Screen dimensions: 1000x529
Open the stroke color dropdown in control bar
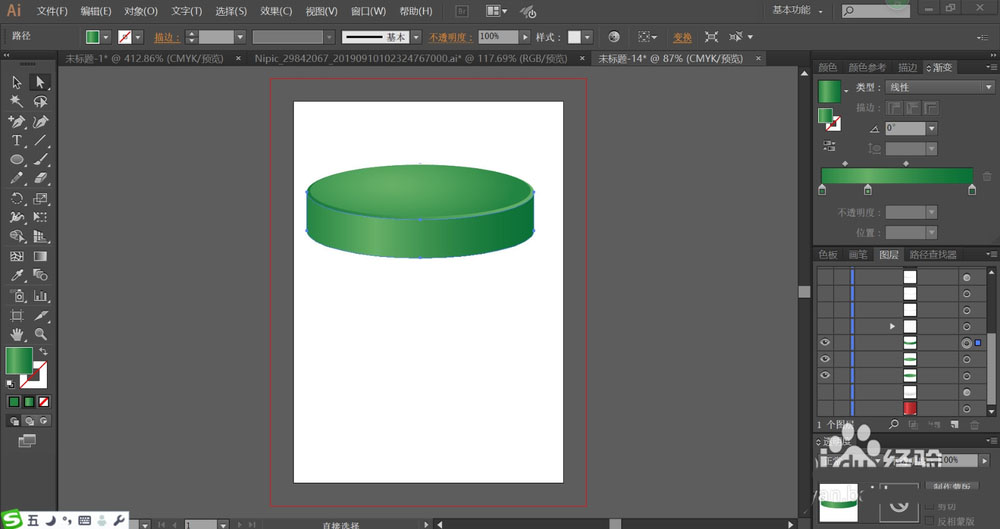[x=138, y=37]
